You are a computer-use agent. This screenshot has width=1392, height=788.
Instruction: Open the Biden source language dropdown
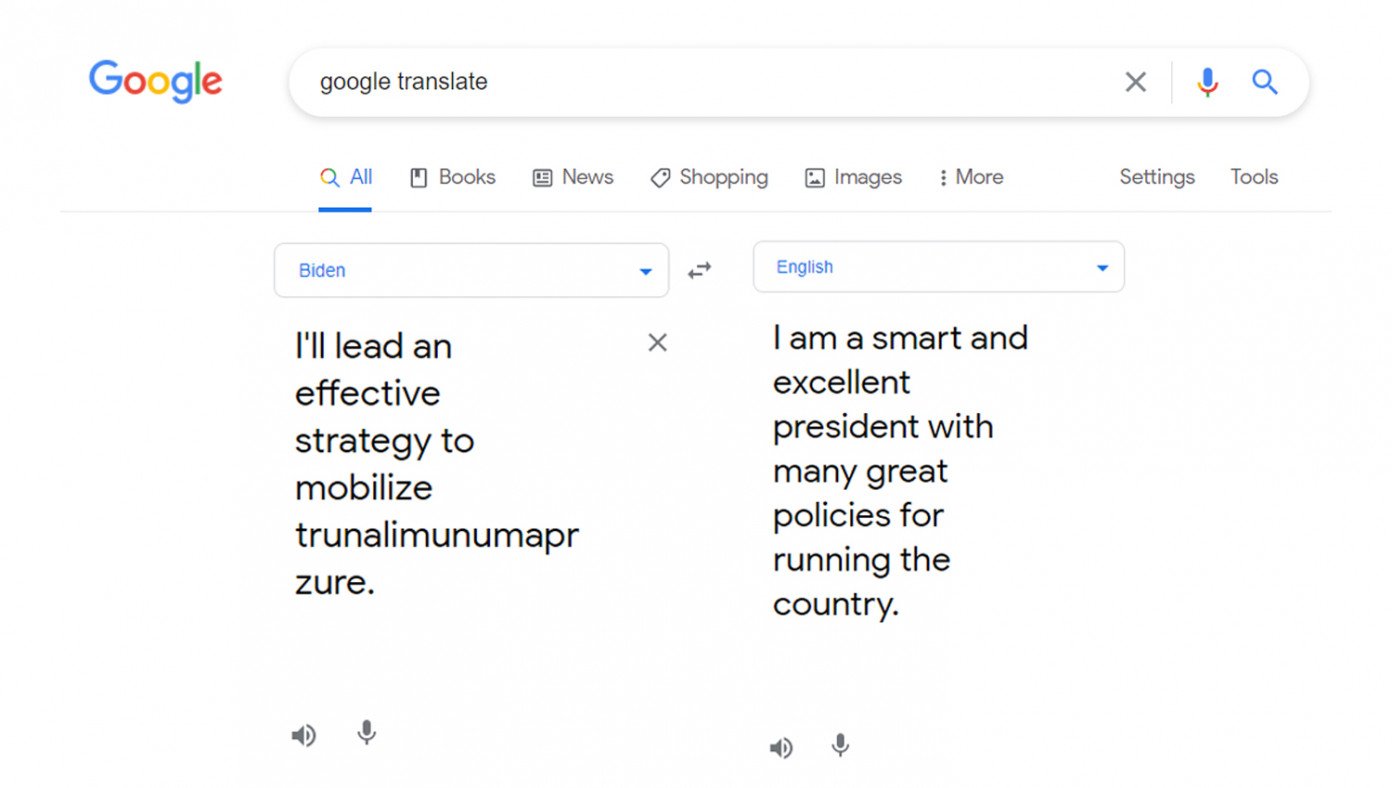point(472,270)
